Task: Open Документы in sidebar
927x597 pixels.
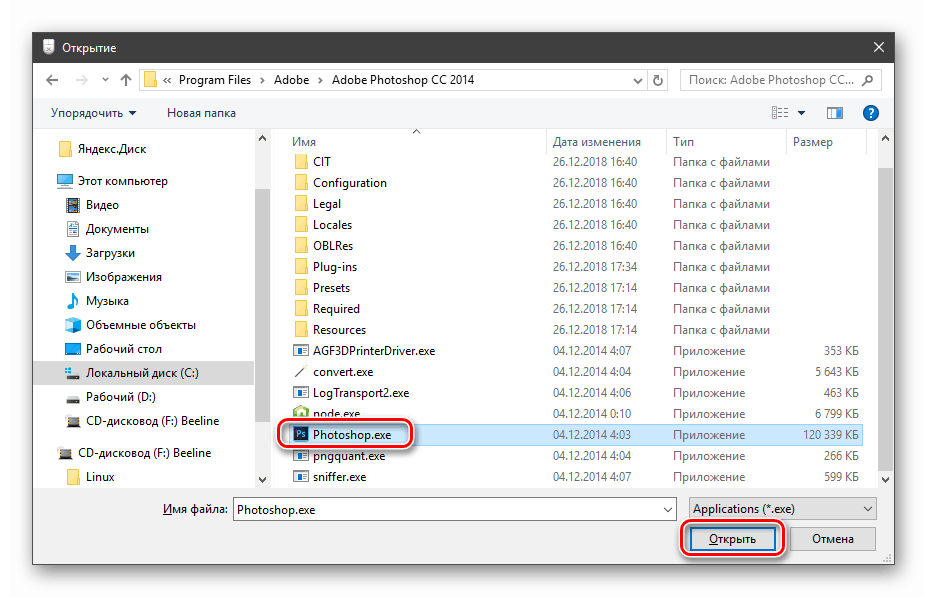Action: (x=107, y=229)
